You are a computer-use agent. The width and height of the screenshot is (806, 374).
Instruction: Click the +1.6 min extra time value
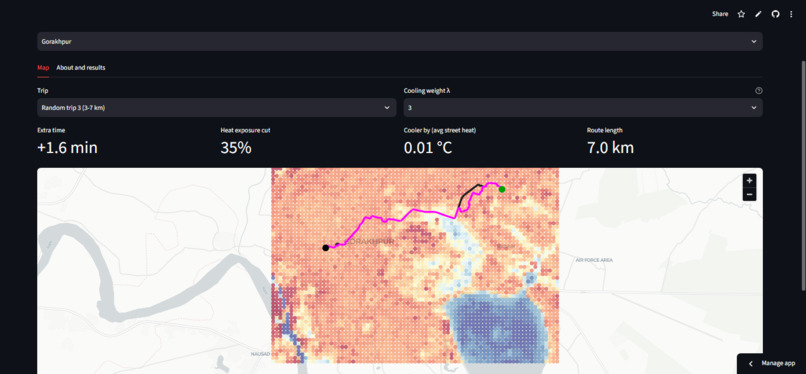coord(67,148)
